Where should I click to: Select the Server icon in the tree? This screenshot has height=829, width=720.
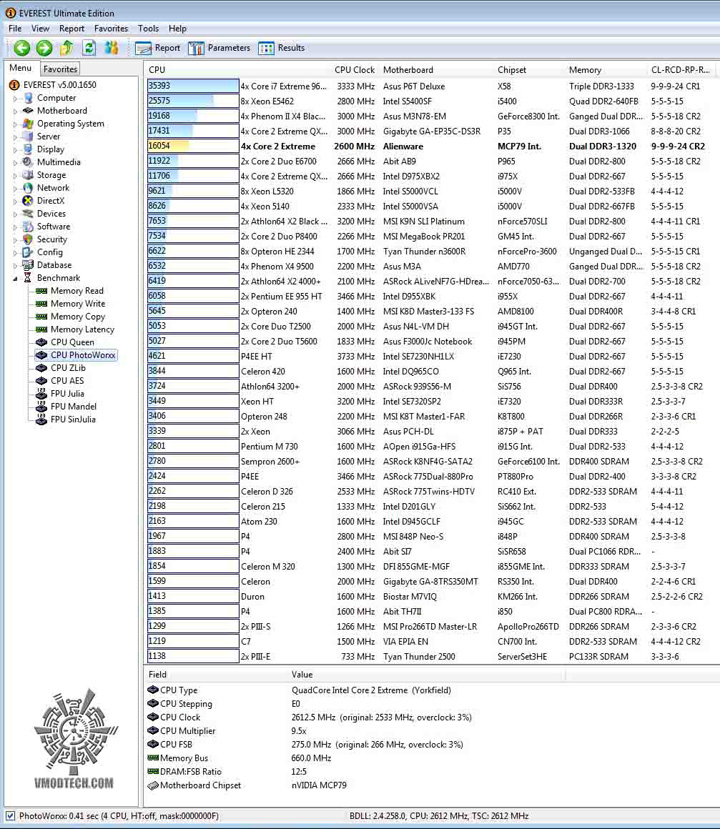(x=29, y=136)
